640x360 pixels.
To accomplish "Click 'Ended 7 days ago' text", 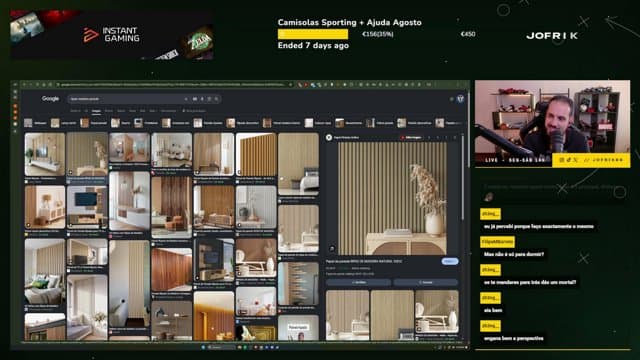I will 313,46.
